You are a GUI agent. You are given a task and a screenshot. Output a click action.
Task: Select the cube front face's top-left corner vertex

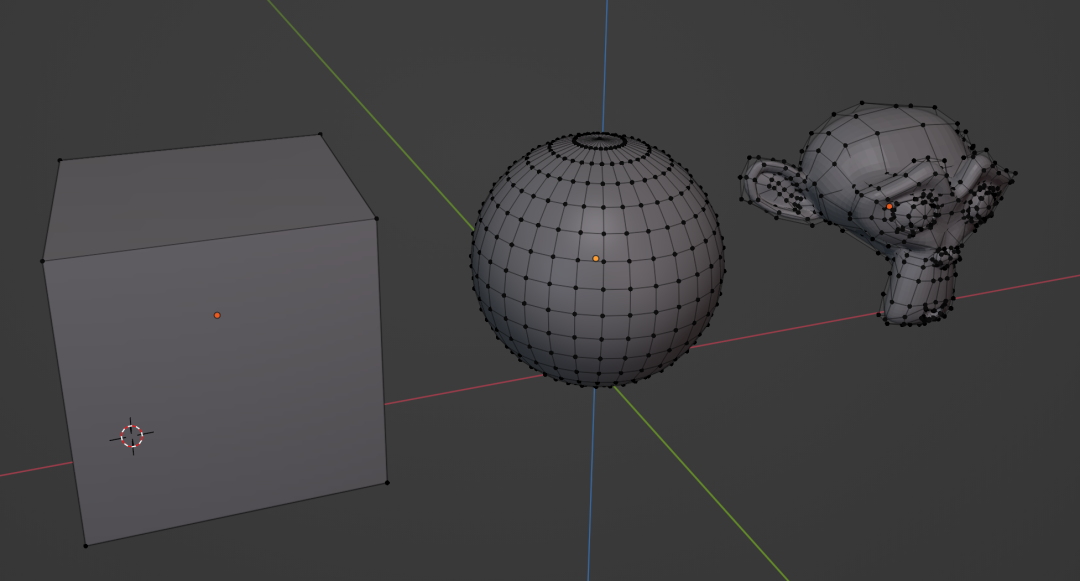[43, 261]
